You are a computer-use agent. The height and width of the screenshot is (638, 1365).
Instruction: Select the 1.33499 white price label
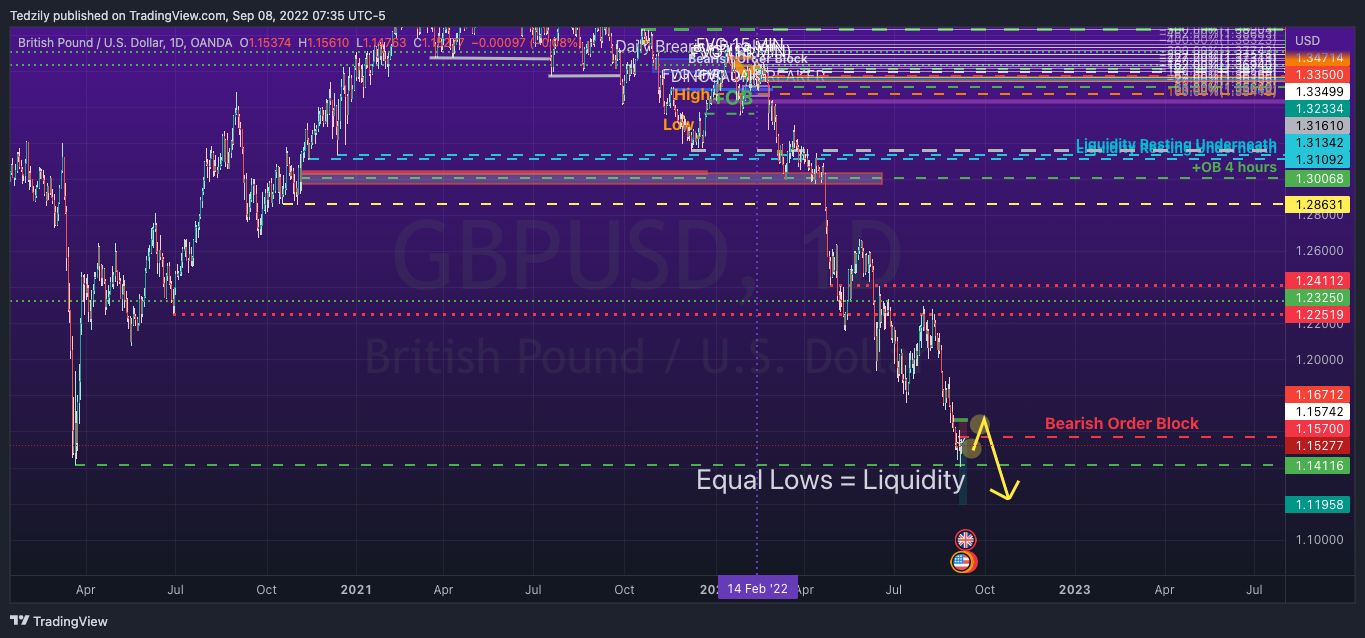(1318, 91)
